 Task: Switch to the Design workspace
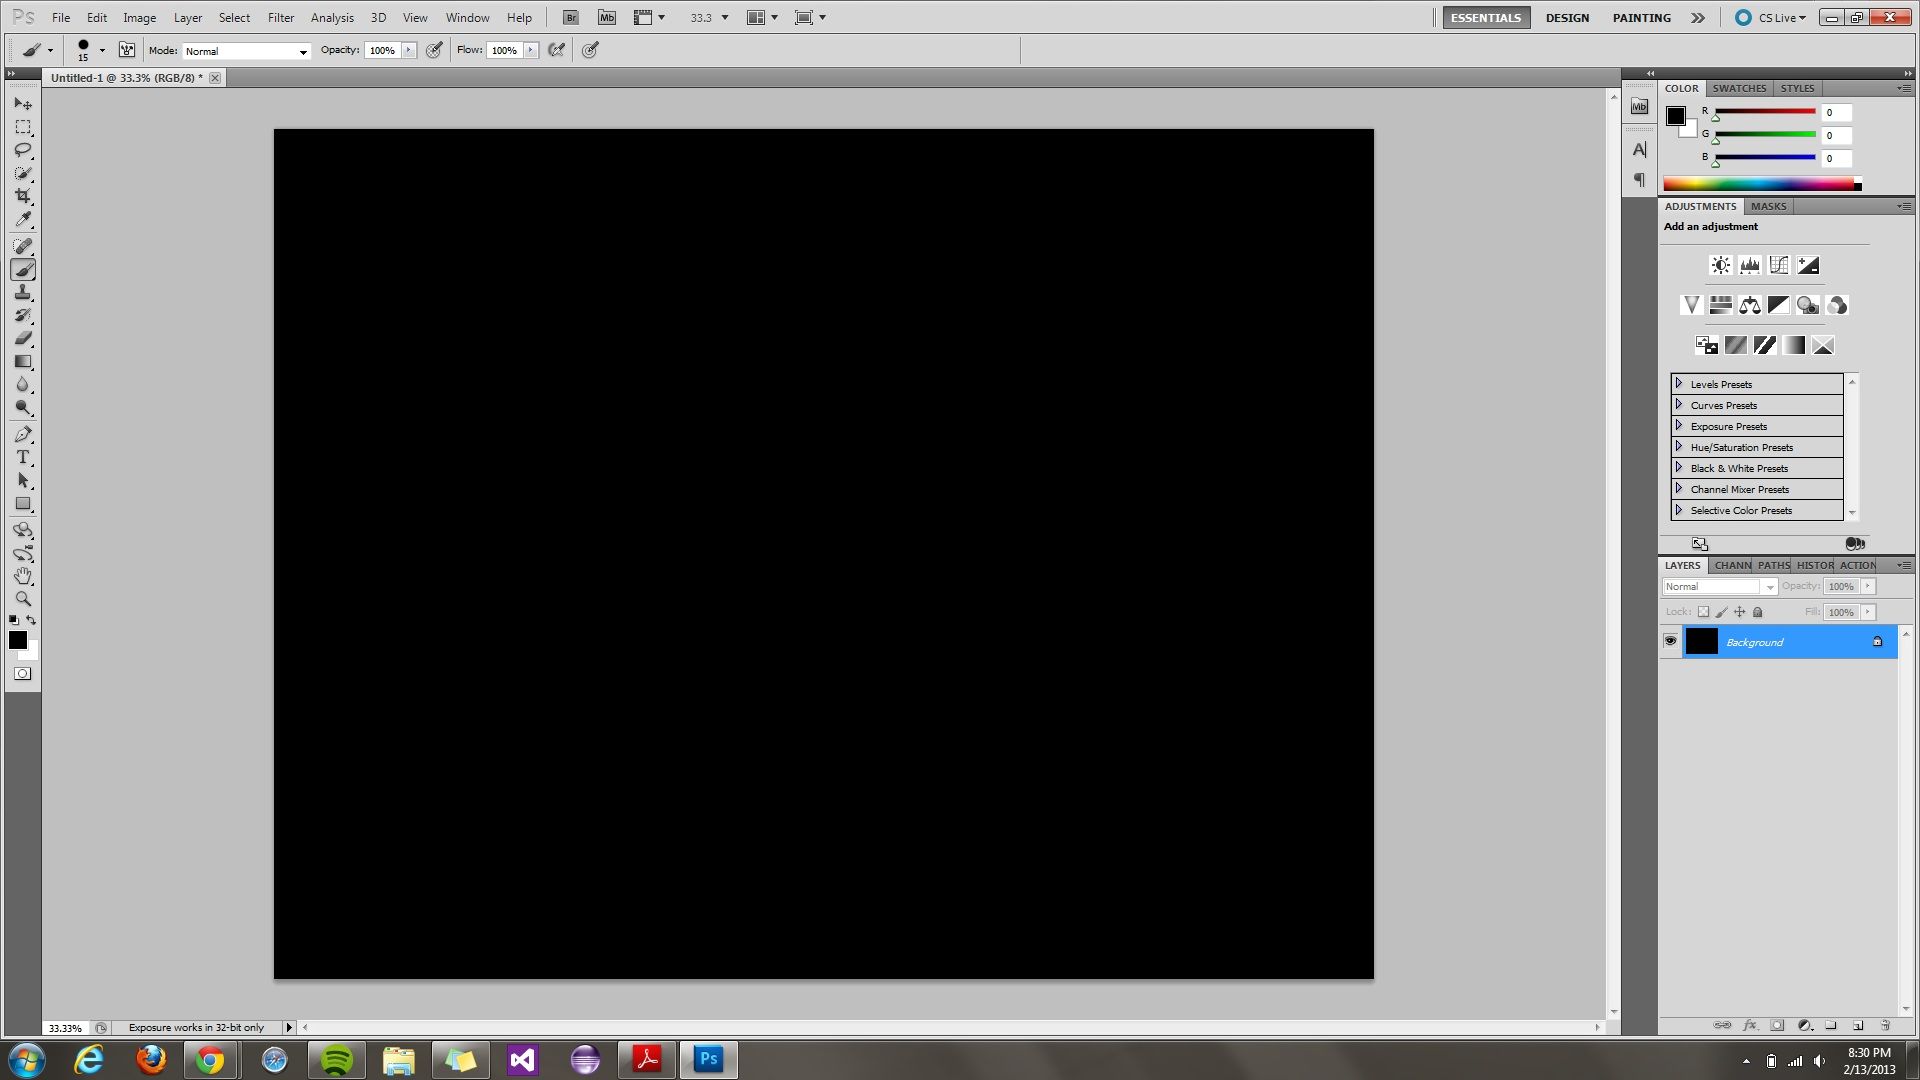tap(1567, 18)
